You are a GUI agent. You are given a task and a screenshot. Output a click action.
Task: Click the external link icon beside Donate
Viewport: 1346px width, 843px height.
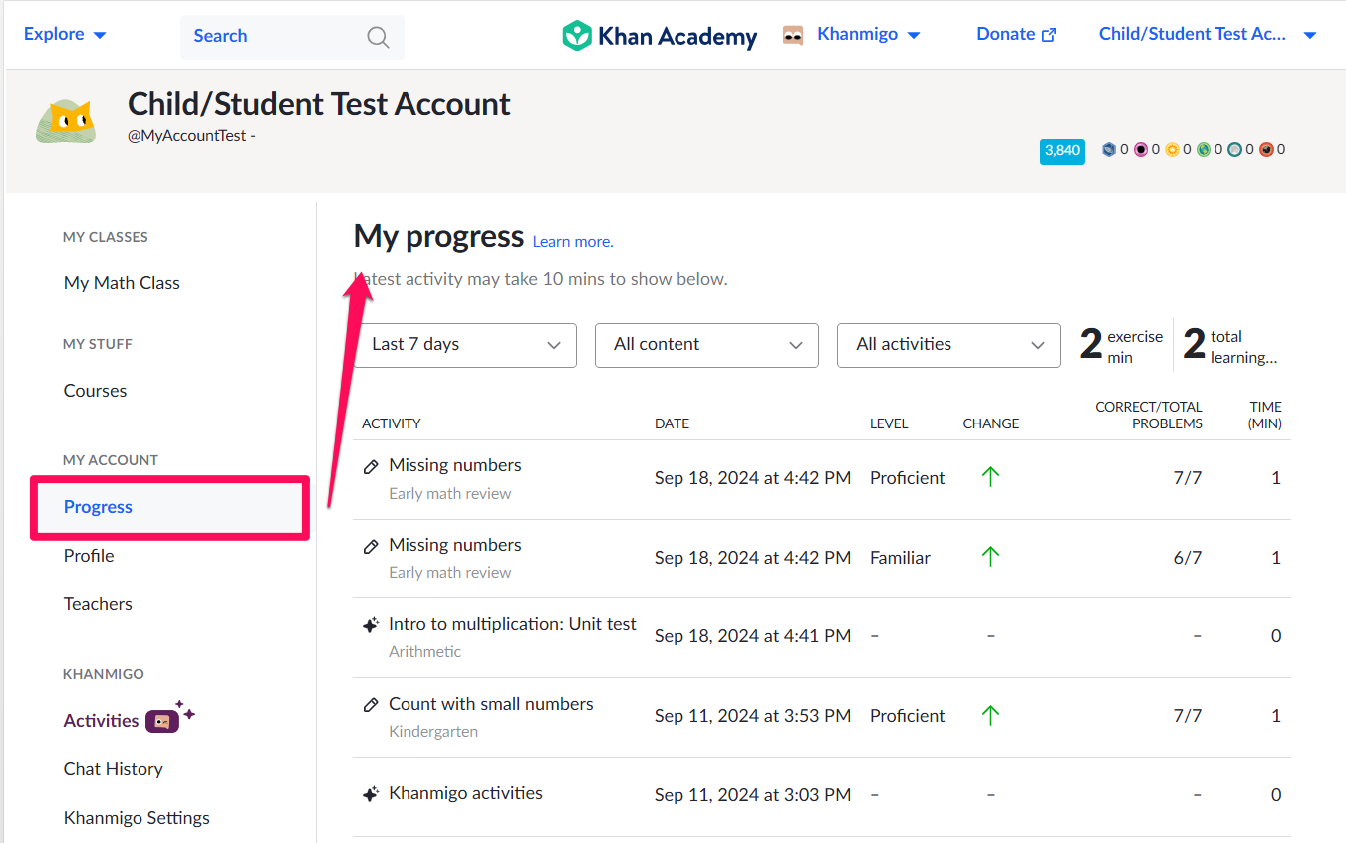click(x=1049, y=35)
